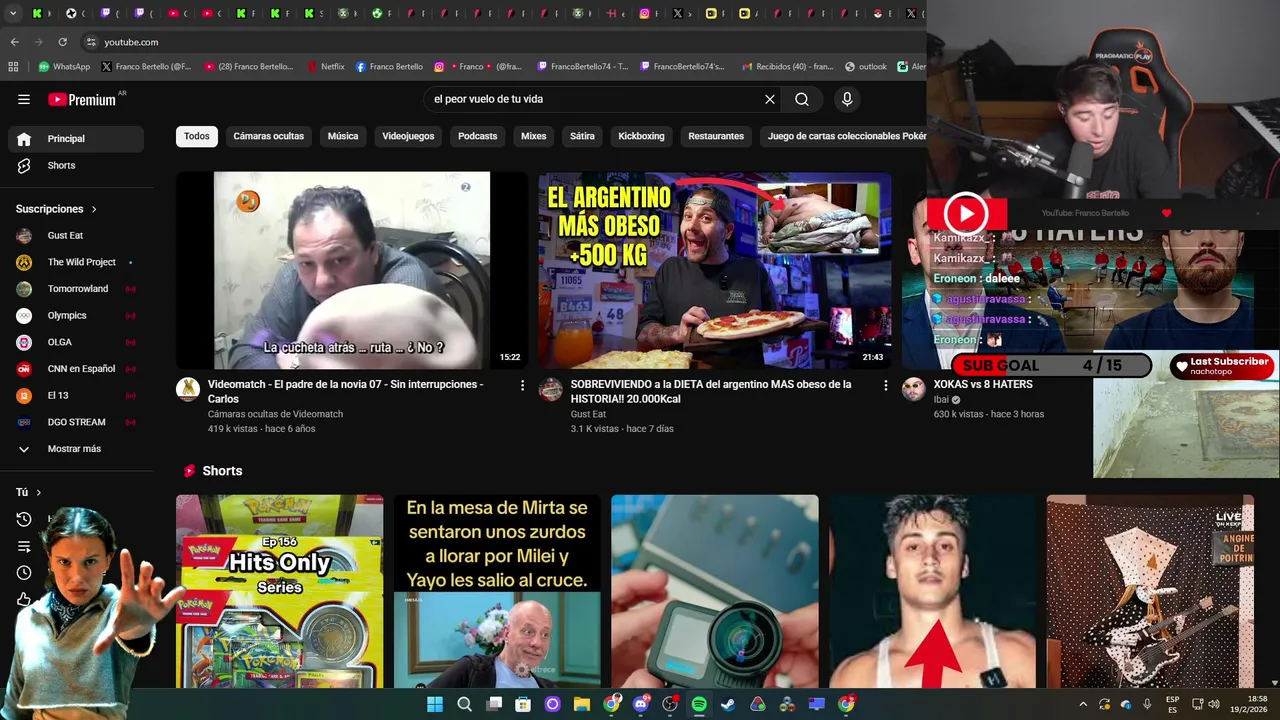The width and height of the screenshot is (1280, 720).
Task: Expand the Suscripciones section arrow
Action: tap(94, 209)
